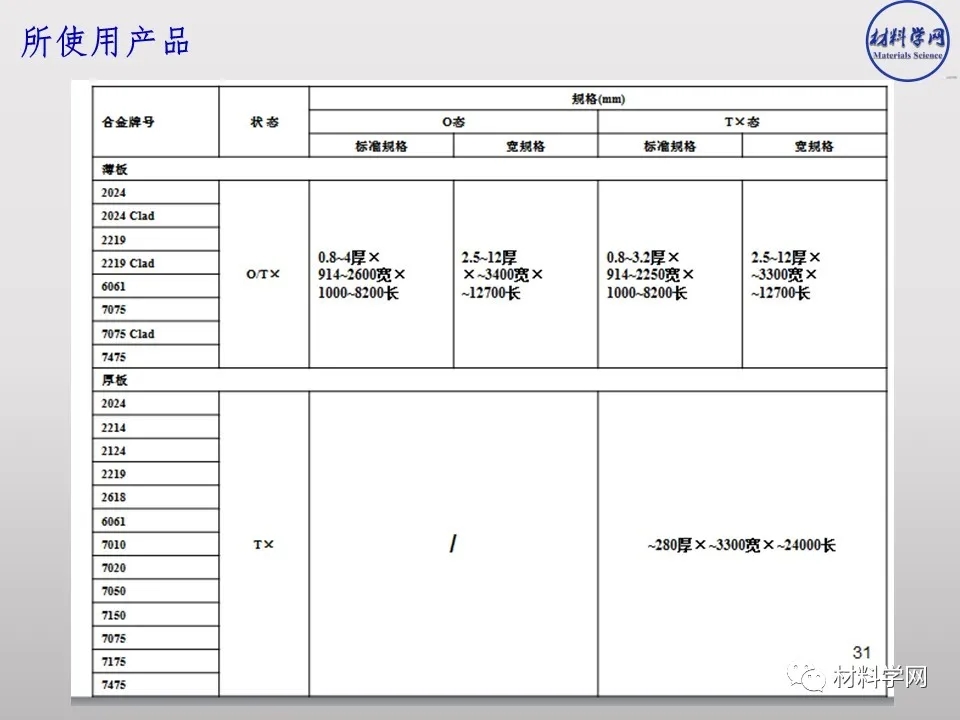This screenshot has width=960, height=720.
Task: Click the O/T× state cell
Action: [x=264, y=274]
